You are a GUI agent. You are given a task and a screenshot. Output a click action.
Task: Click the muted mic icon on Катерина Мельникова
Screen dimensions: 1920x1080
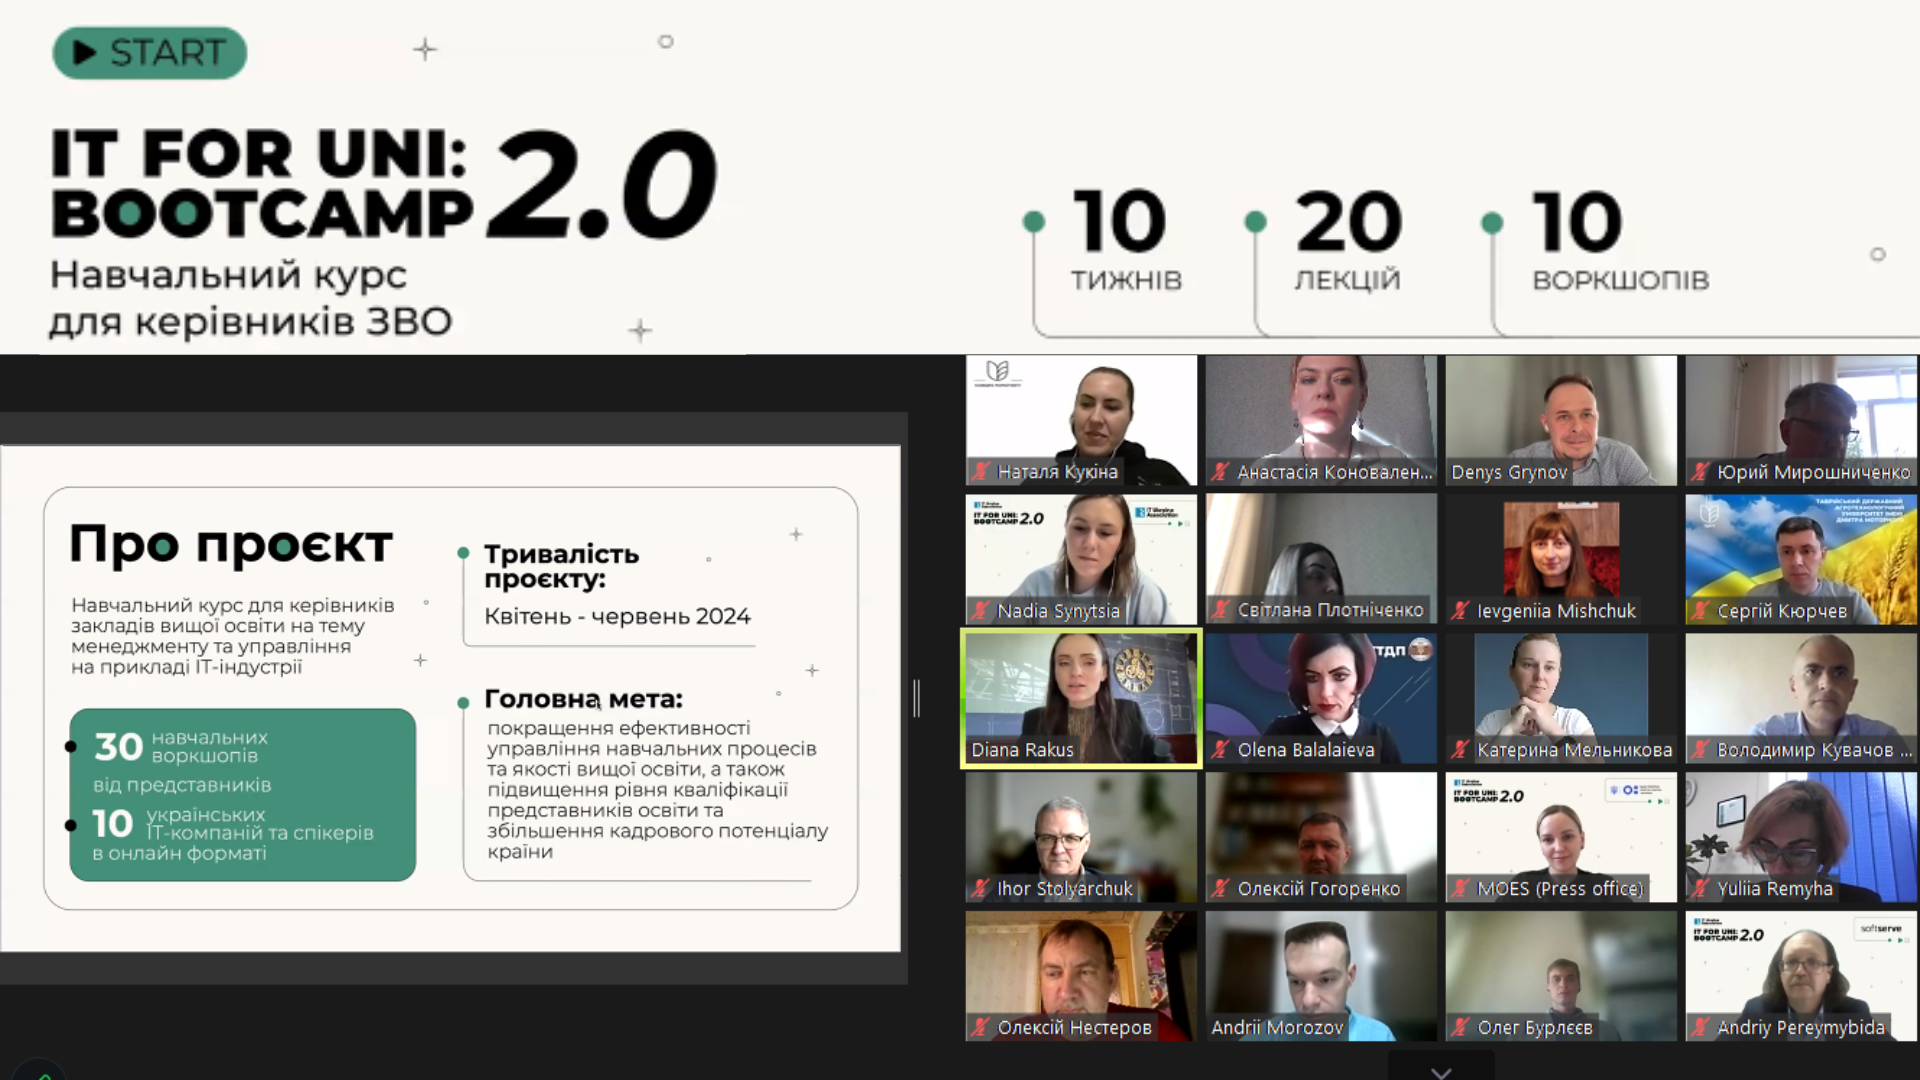(x=1461, y=750)
